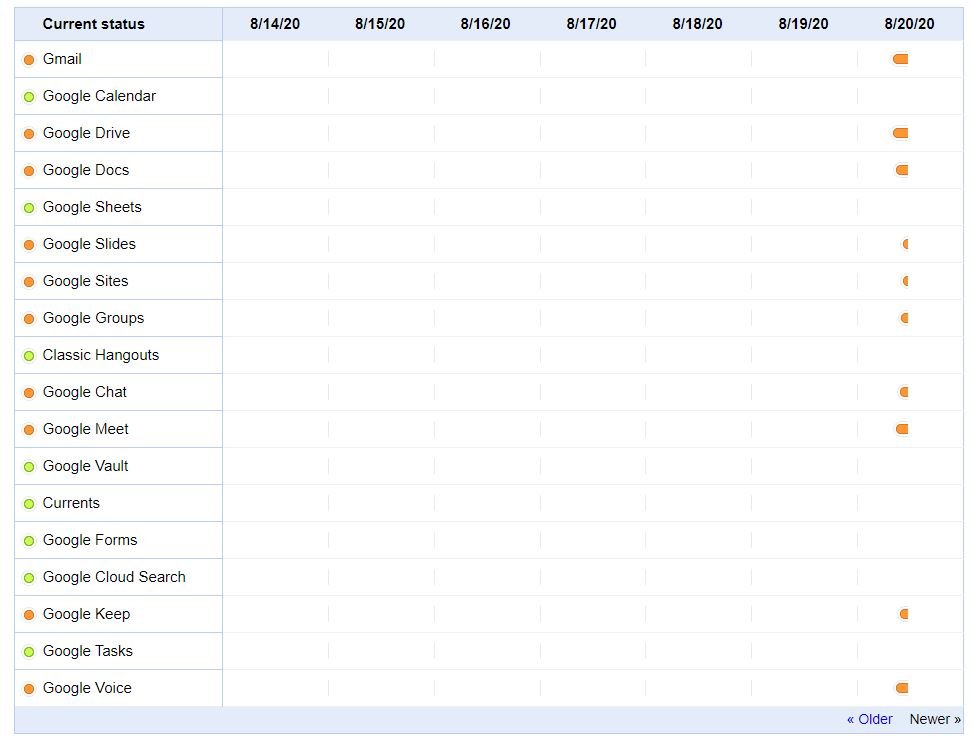Viewport: 973px width, 743px height.
Task: Open the Google Keep 8/20/20 incident marker
Action: point(904,614)
